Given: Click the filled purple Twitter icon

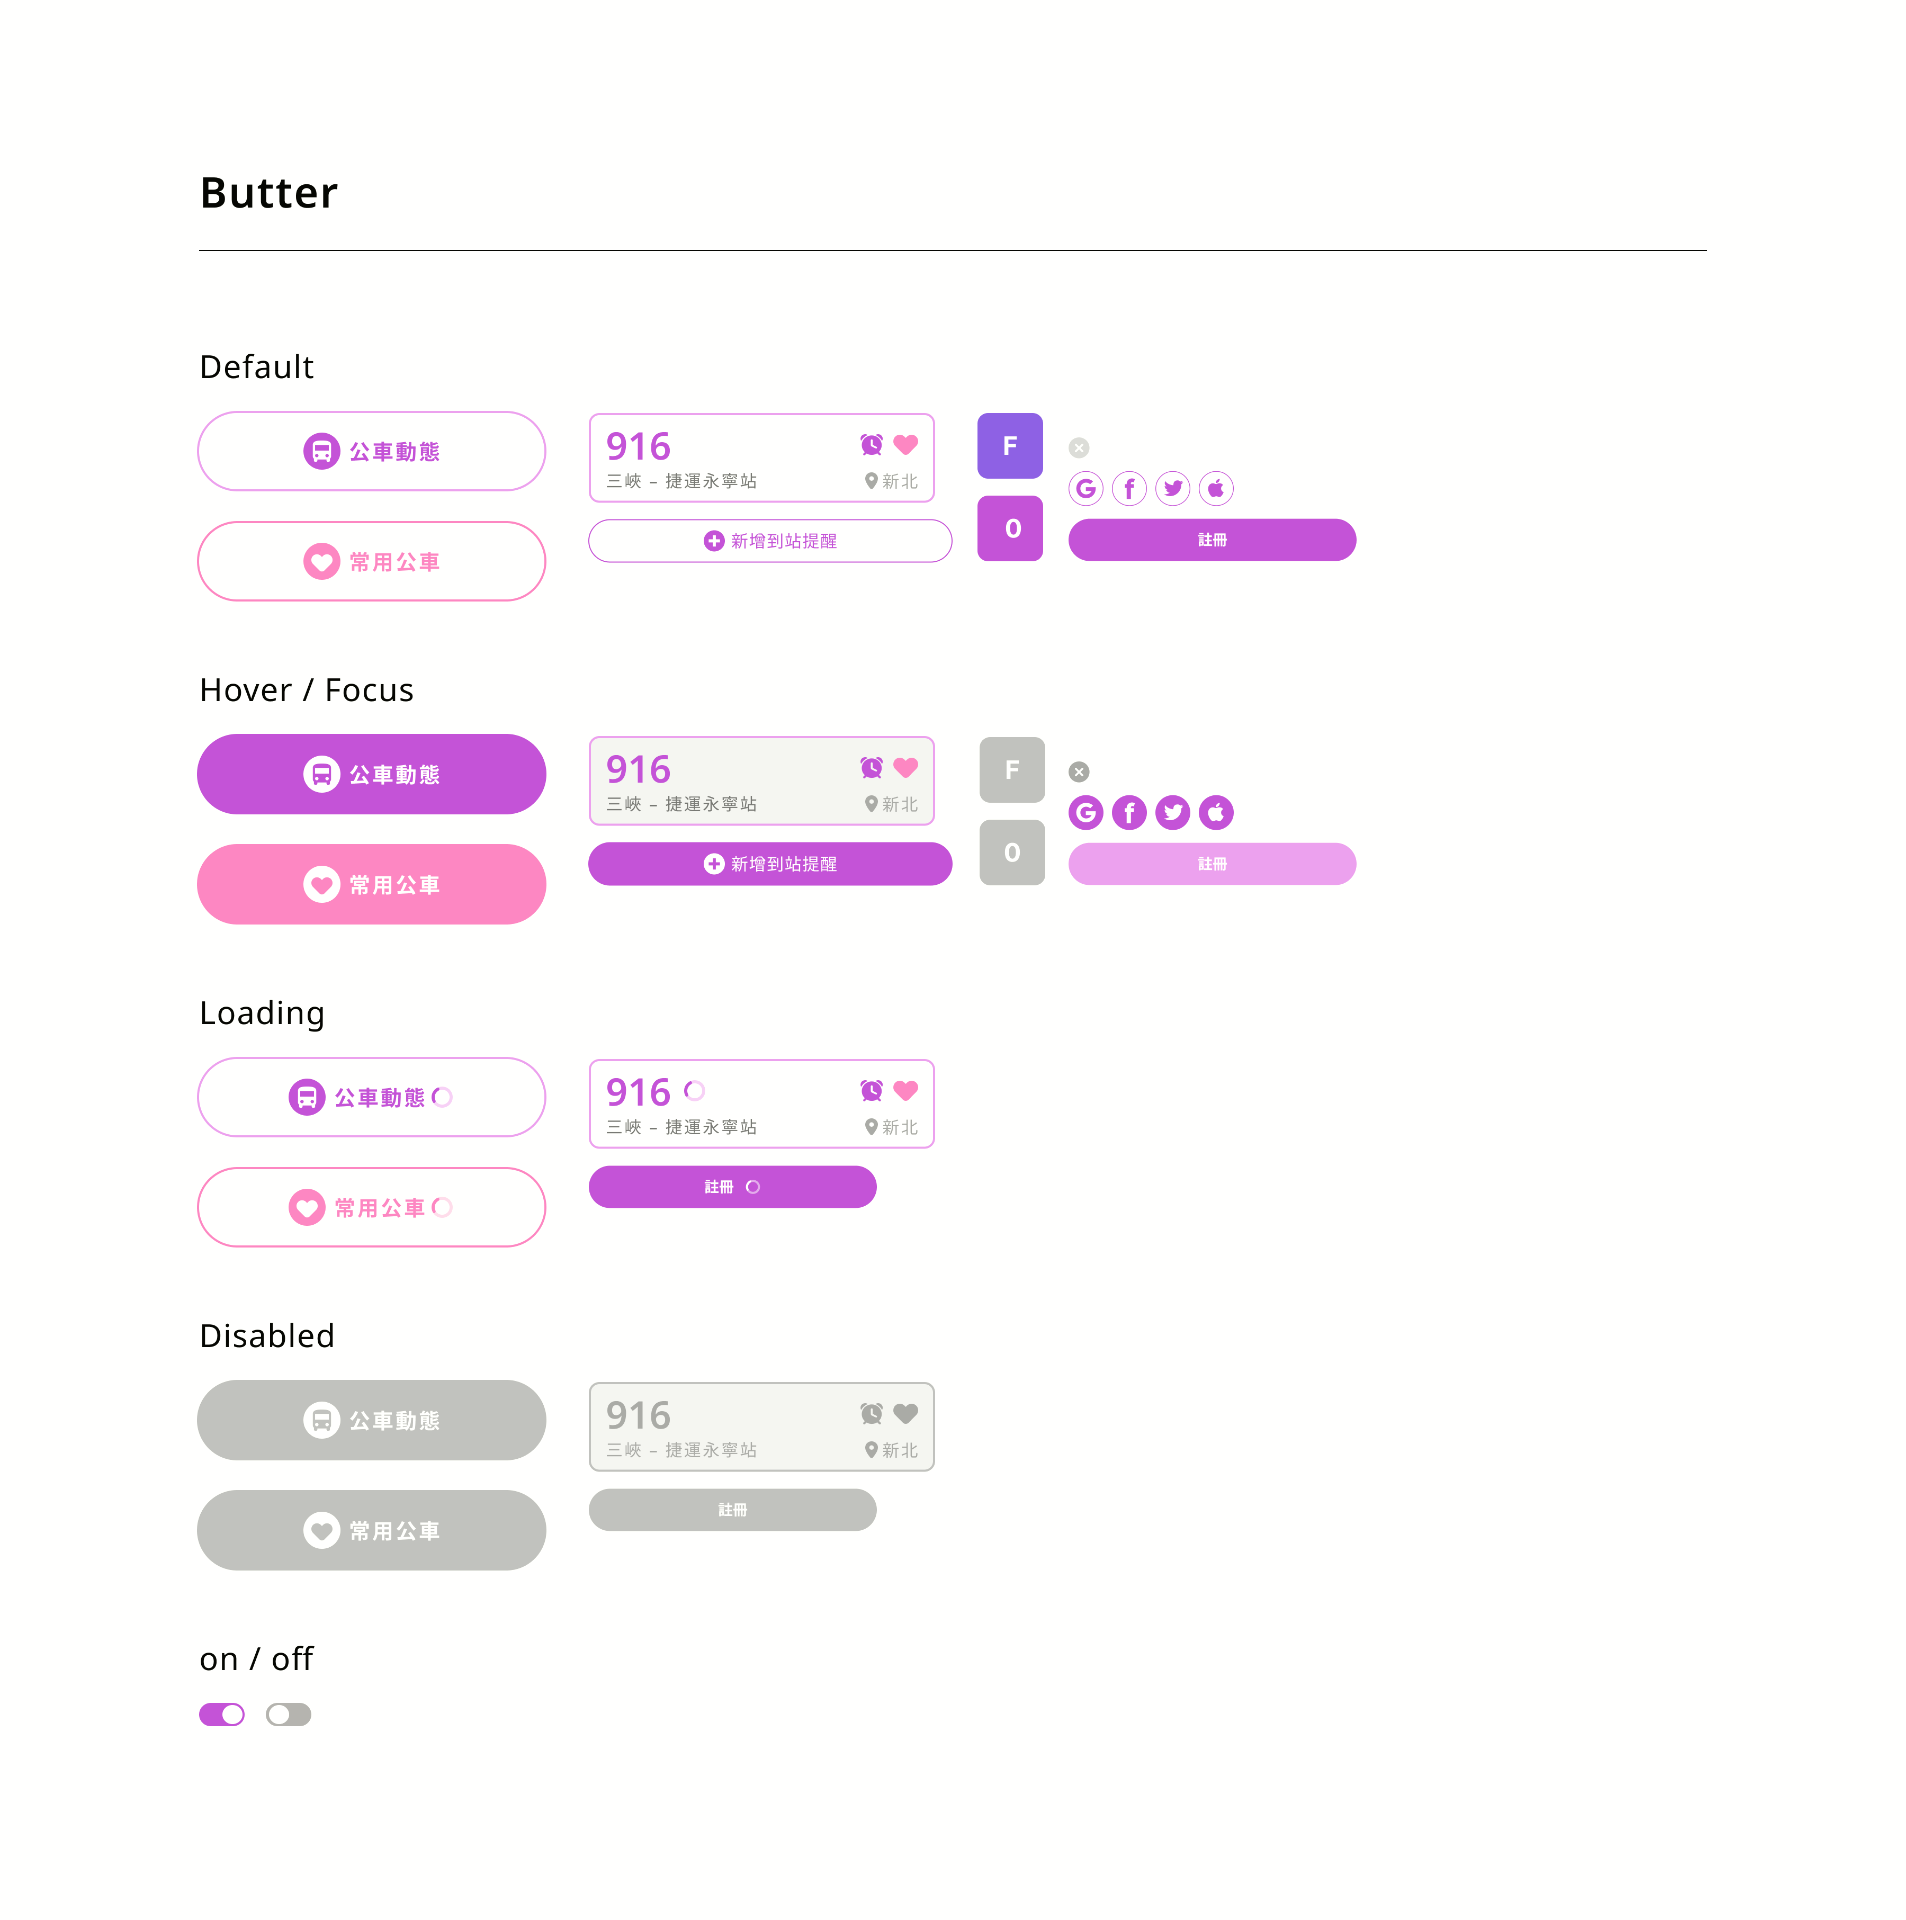Looking at the screenshot, I should pos(1172,813).
